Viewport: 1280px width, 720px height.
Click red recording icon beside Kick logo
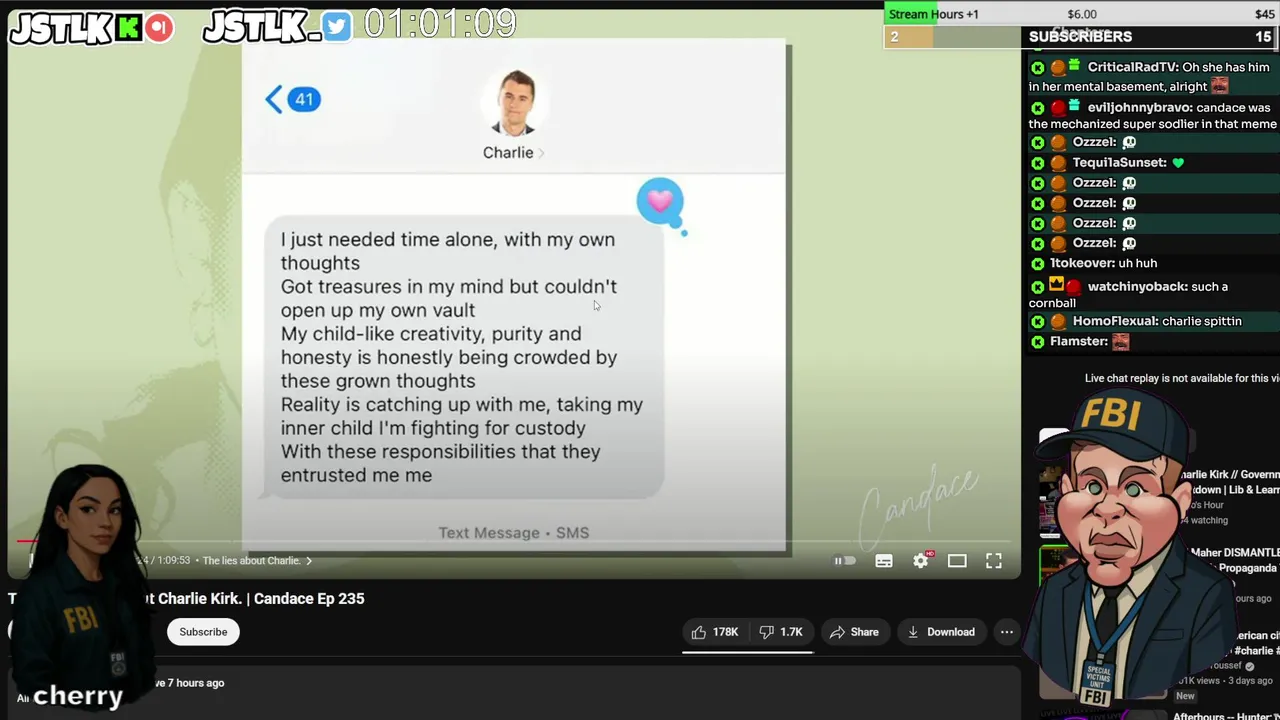(159, 28)
